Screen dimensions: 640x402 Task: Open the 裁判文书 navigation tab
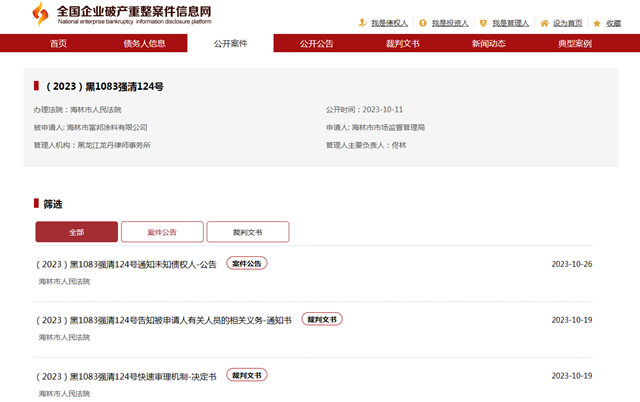coord(403,43)
